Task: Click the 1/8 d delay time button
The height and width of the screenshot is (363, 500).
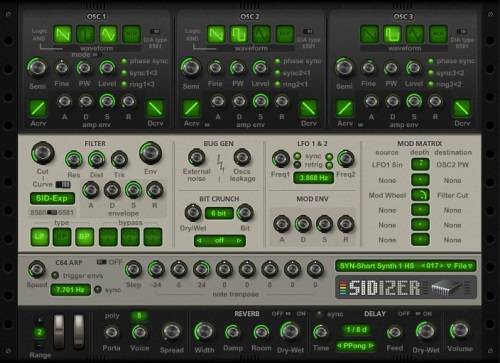Action: (356, 330)
